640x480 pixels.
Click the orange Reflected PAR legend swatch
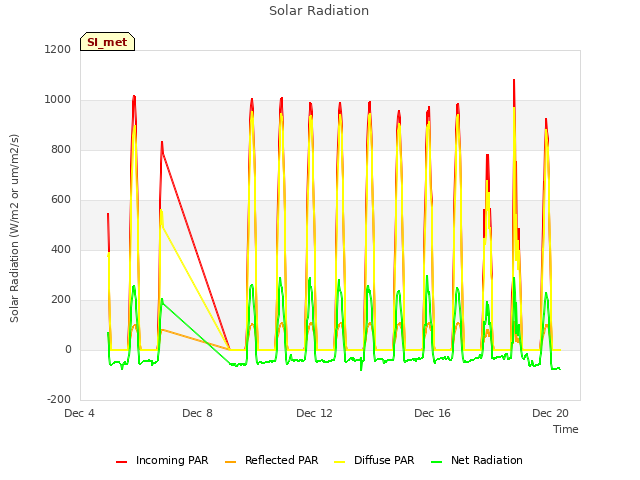[x=231, y=462]
